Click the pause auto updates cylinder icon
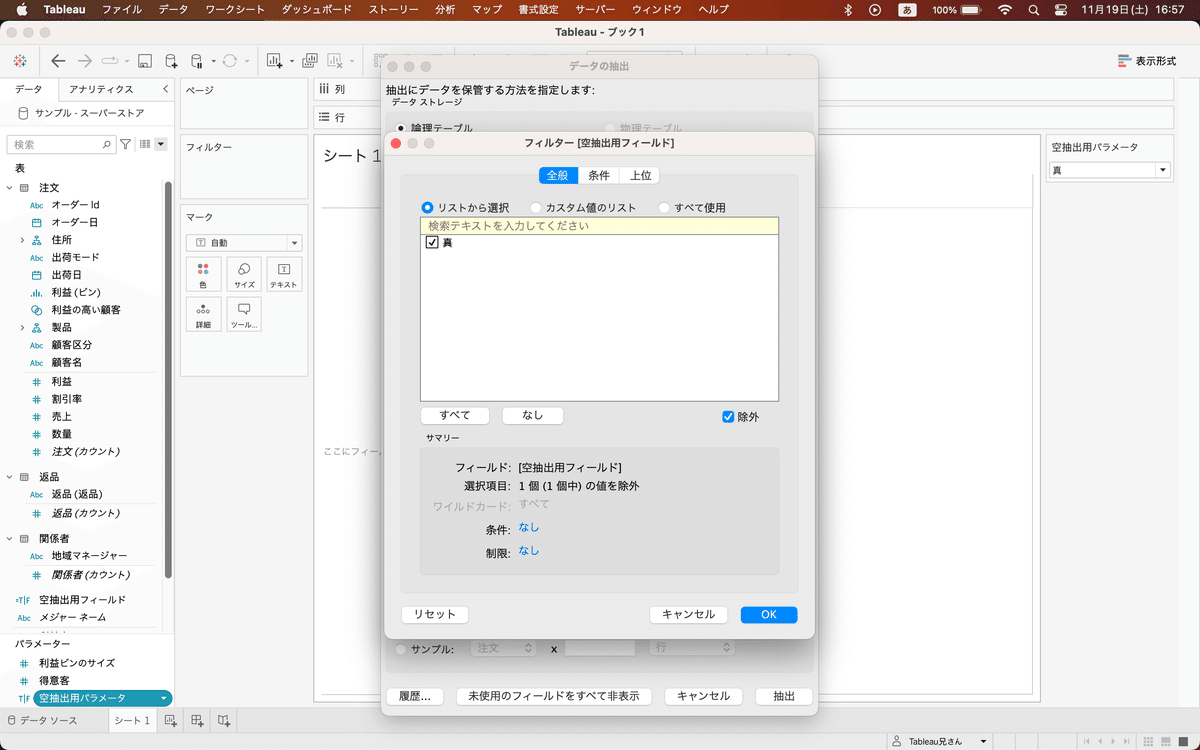This screenshot has height=750, width=1200. (197, 61)
